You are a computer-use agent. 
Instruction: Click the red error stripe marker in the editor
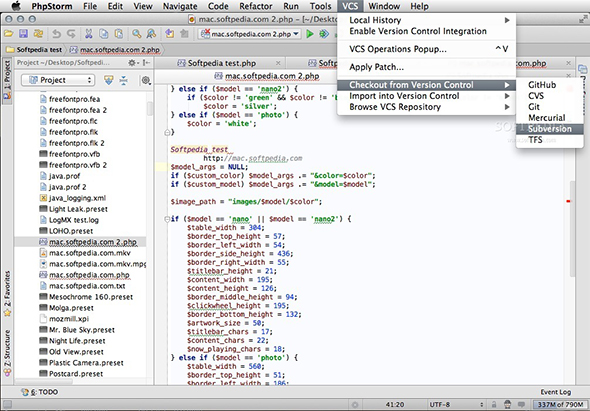pyautogui.click(x=568, y=201)
